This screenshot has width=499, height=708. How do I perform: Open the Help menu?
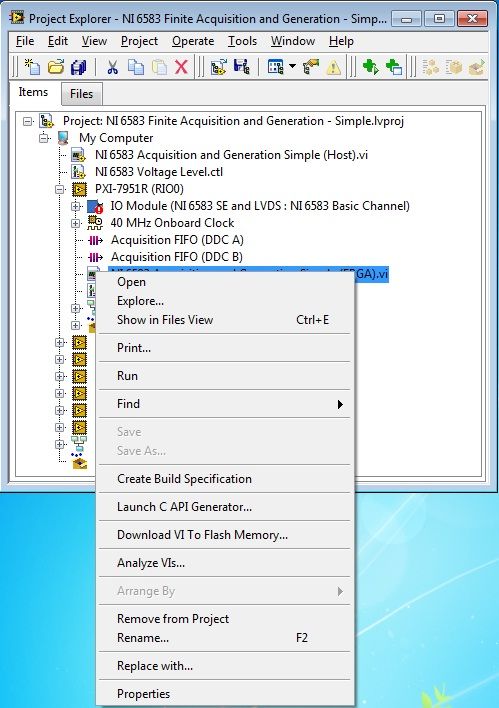click(x=341, y=41)
